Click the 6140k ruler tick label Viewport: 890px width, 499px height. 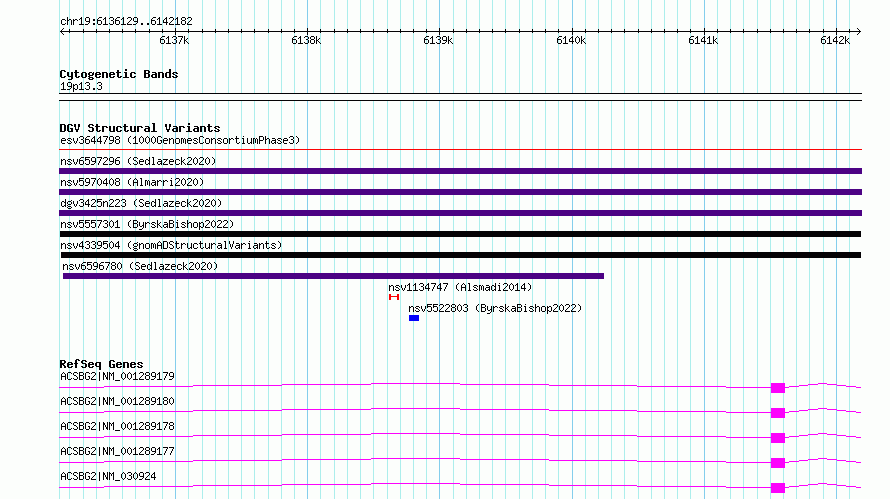click(571, 40)
